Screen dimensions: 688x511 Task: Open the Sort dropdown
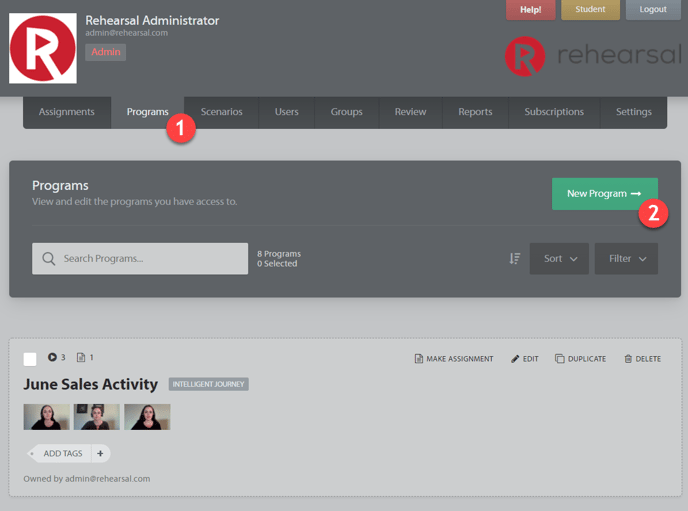coord(559,258)
